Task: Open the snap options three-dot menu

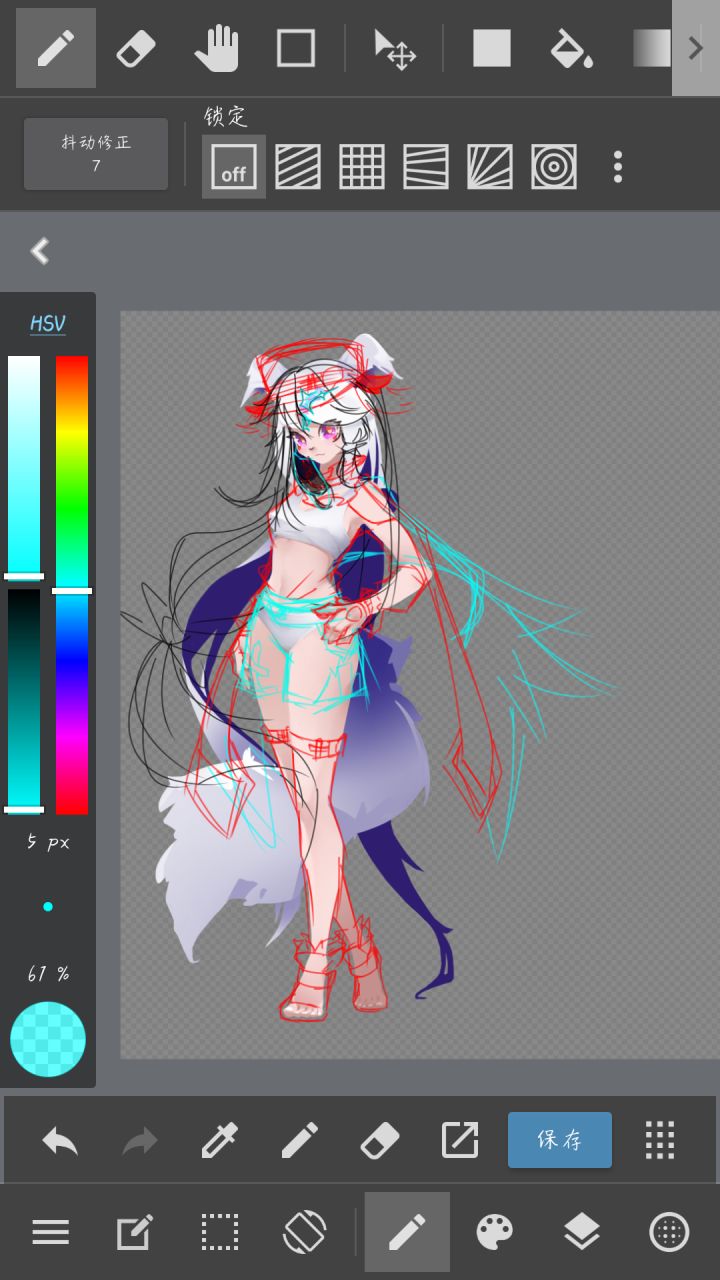Action: (618, 166)
